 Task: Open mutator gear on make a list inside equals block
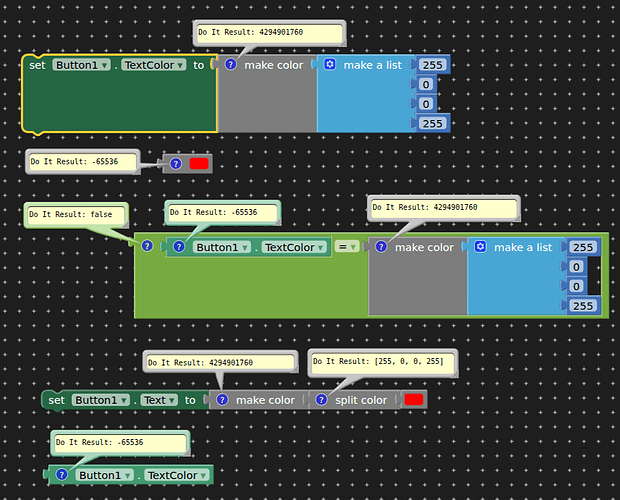click(480, 247)
